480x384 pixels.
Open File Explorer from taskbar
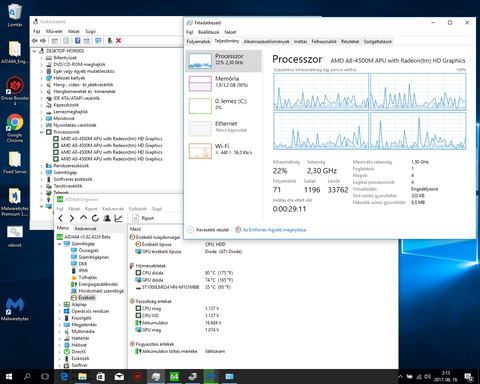(x=82, y=377)
